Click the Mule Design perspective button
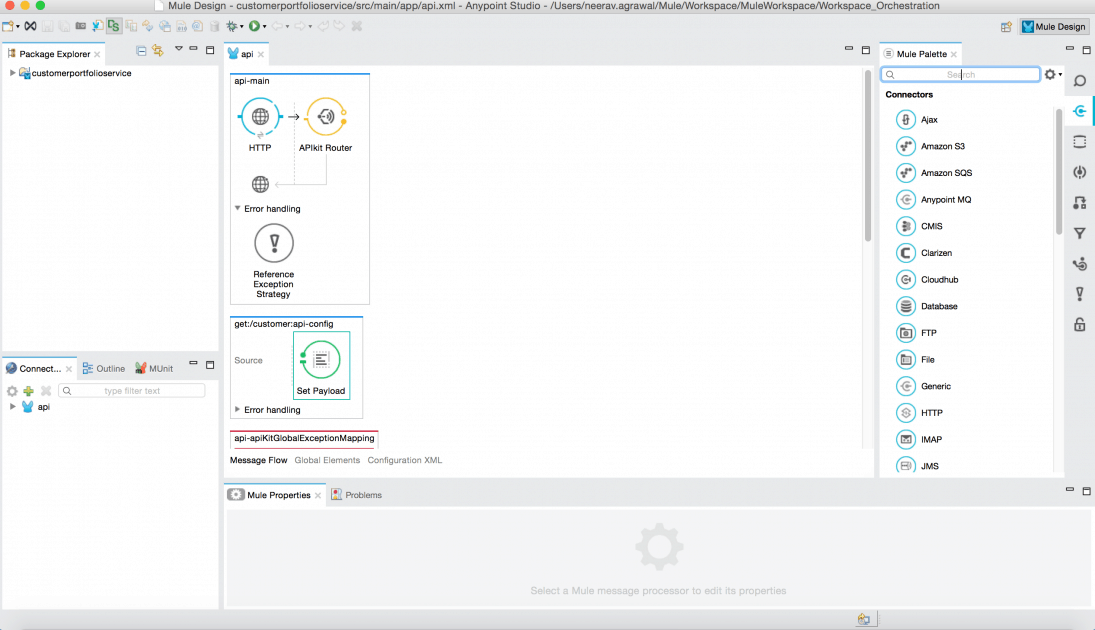The width and height of the screenshot is (1095, 630). point(1052,27)
